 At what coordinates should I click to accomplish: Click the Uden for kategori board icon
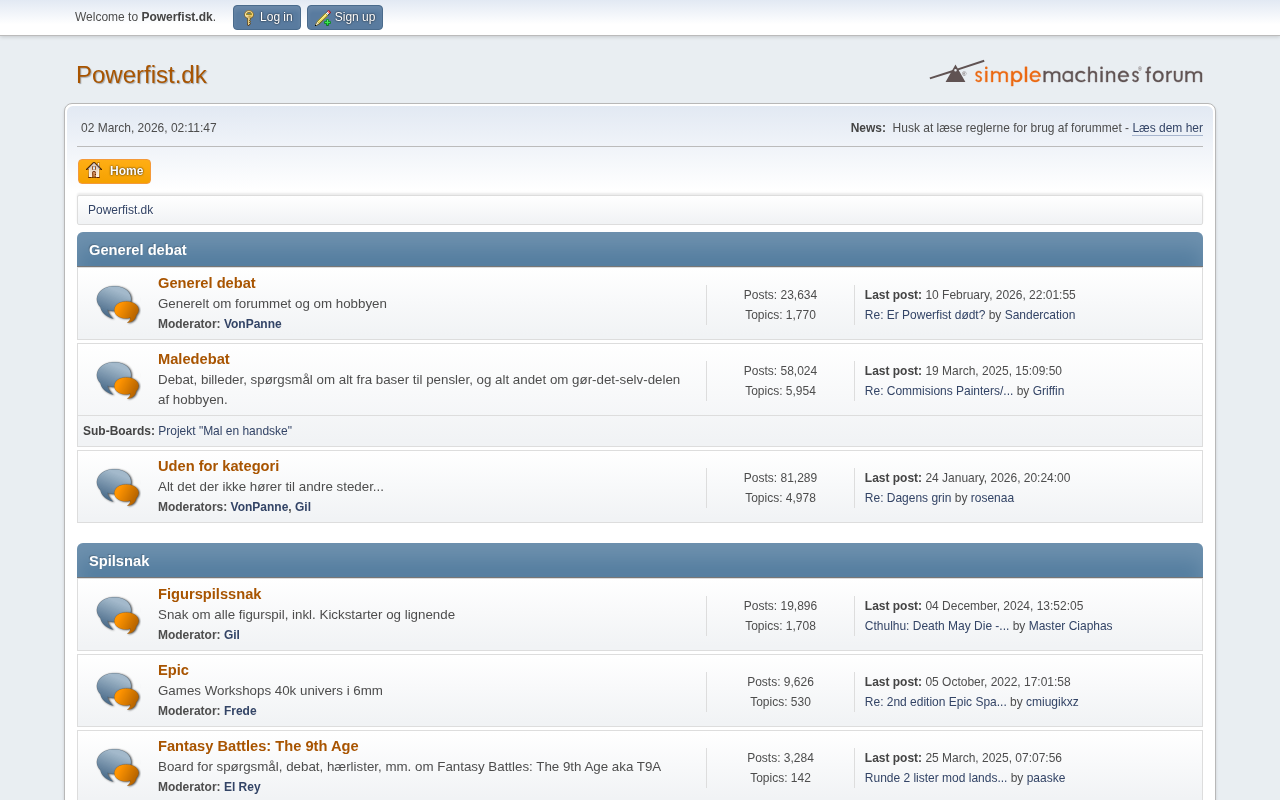(x=118, y=487)
